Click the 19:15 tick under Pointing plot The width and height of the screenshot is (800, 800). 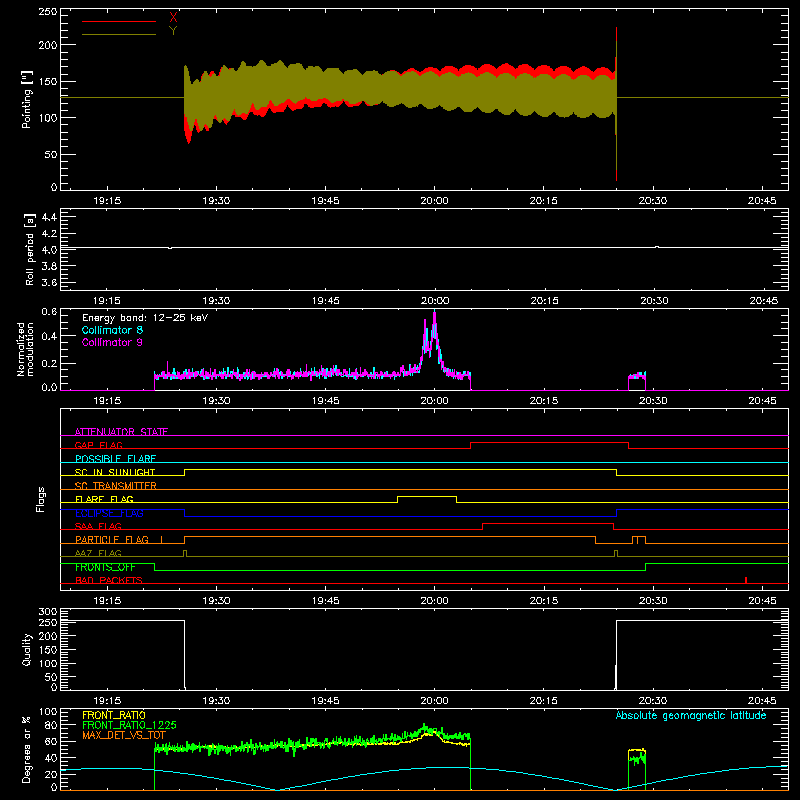[x=107, y=201]
